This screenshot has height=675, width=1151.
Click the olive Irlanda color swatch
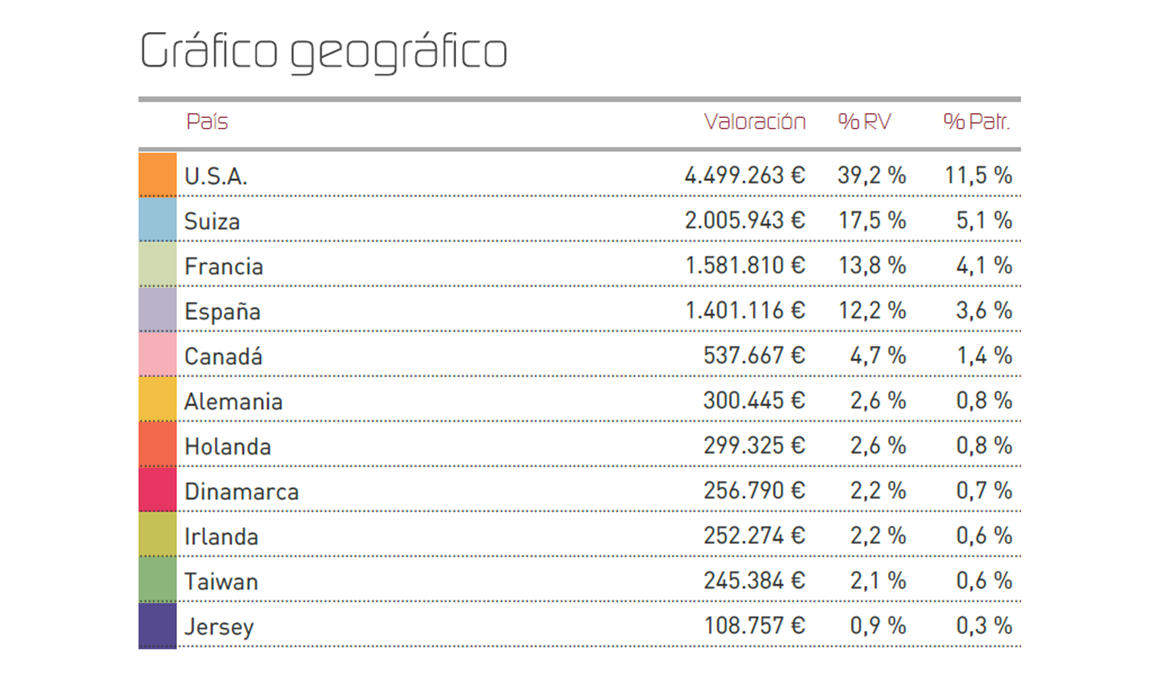pos(157,535)
